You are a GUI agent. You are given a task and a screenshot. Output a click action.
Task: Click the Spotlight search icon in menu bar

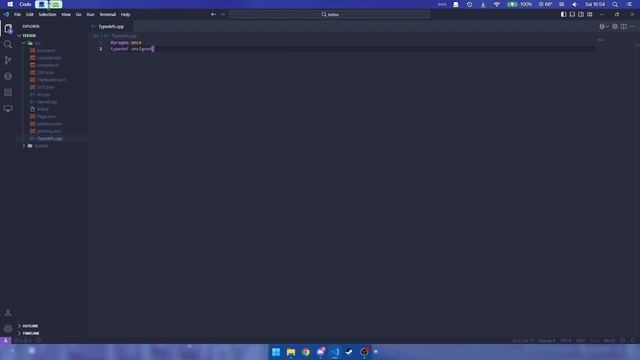615,4
